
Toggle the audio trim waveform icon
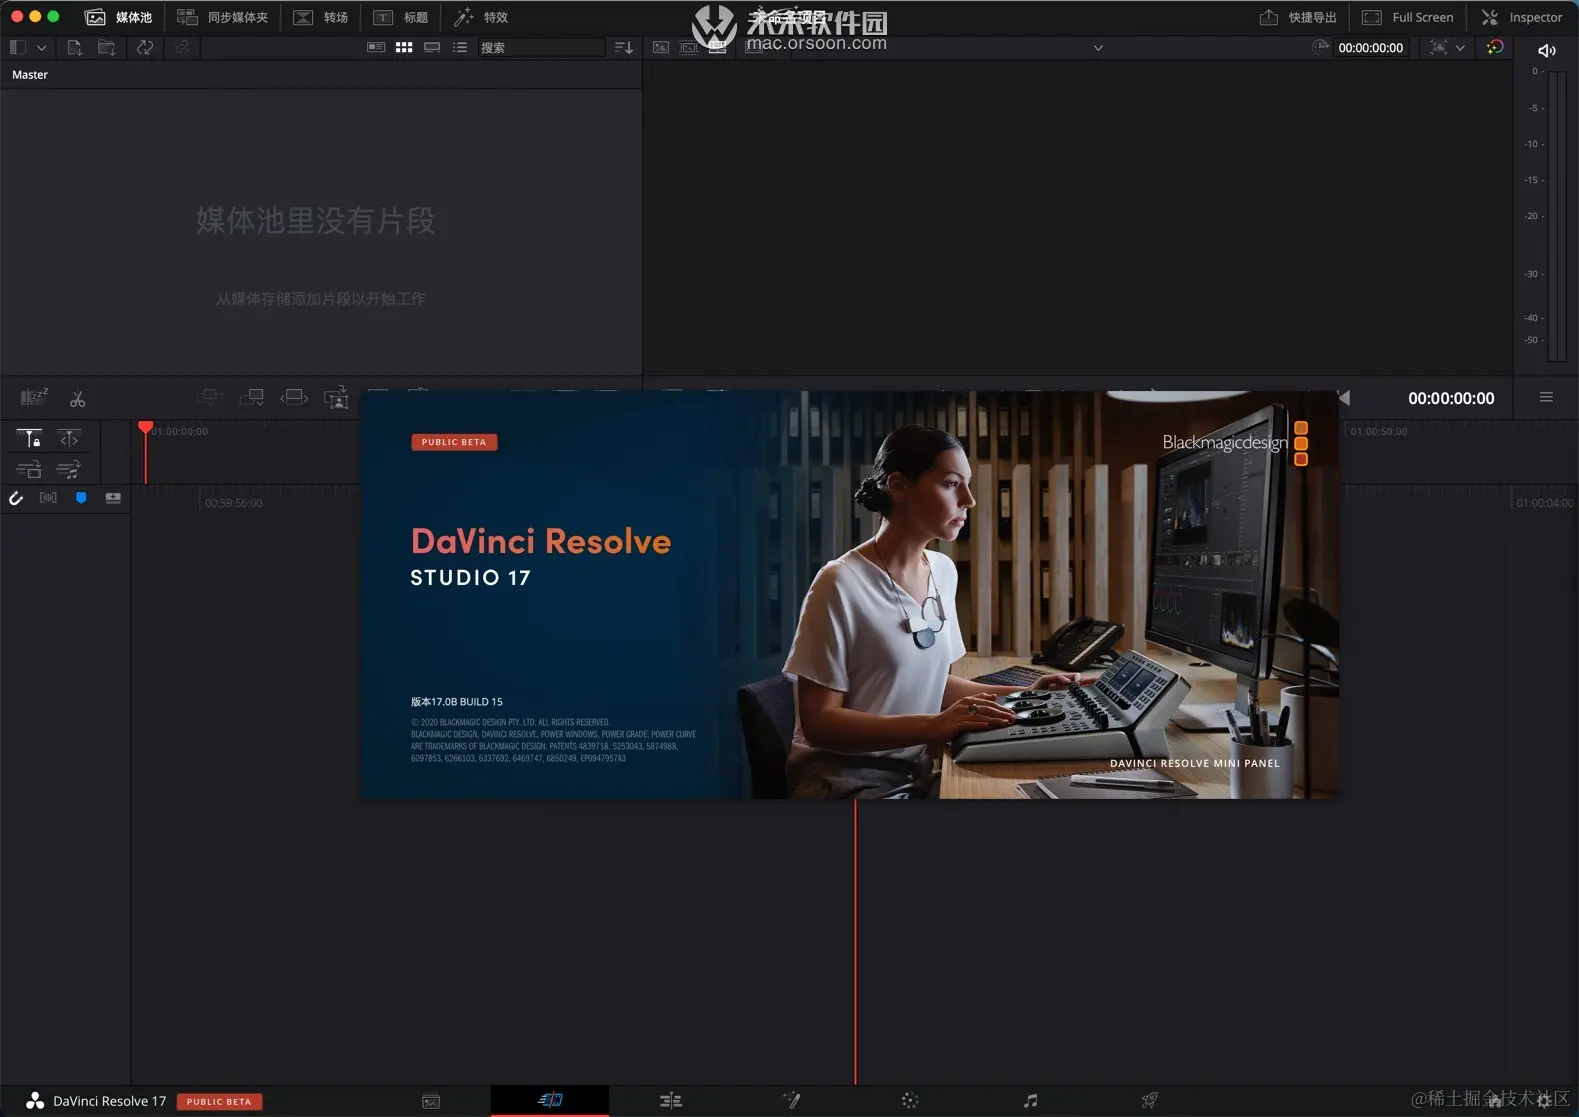click(x=48, y=498)
